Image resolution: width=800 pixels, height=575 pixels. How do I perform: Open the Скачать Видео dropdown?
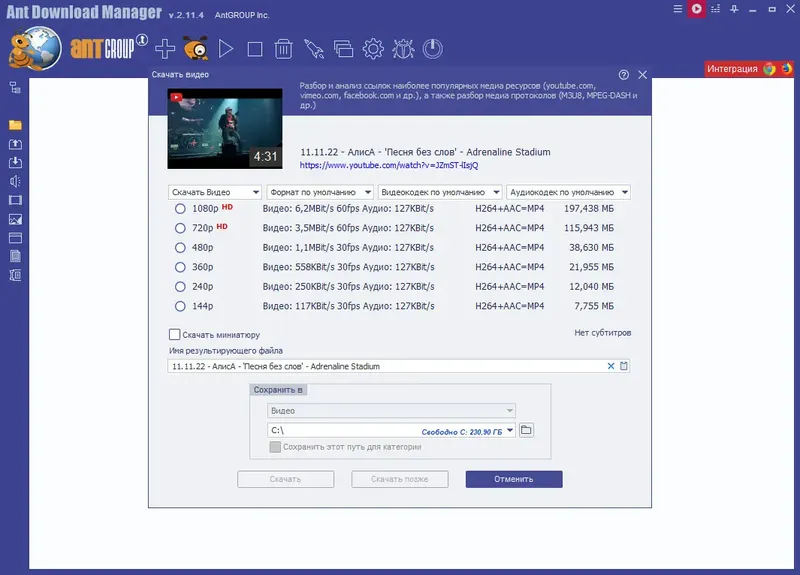pyautogui.click(x=214, y=192)
